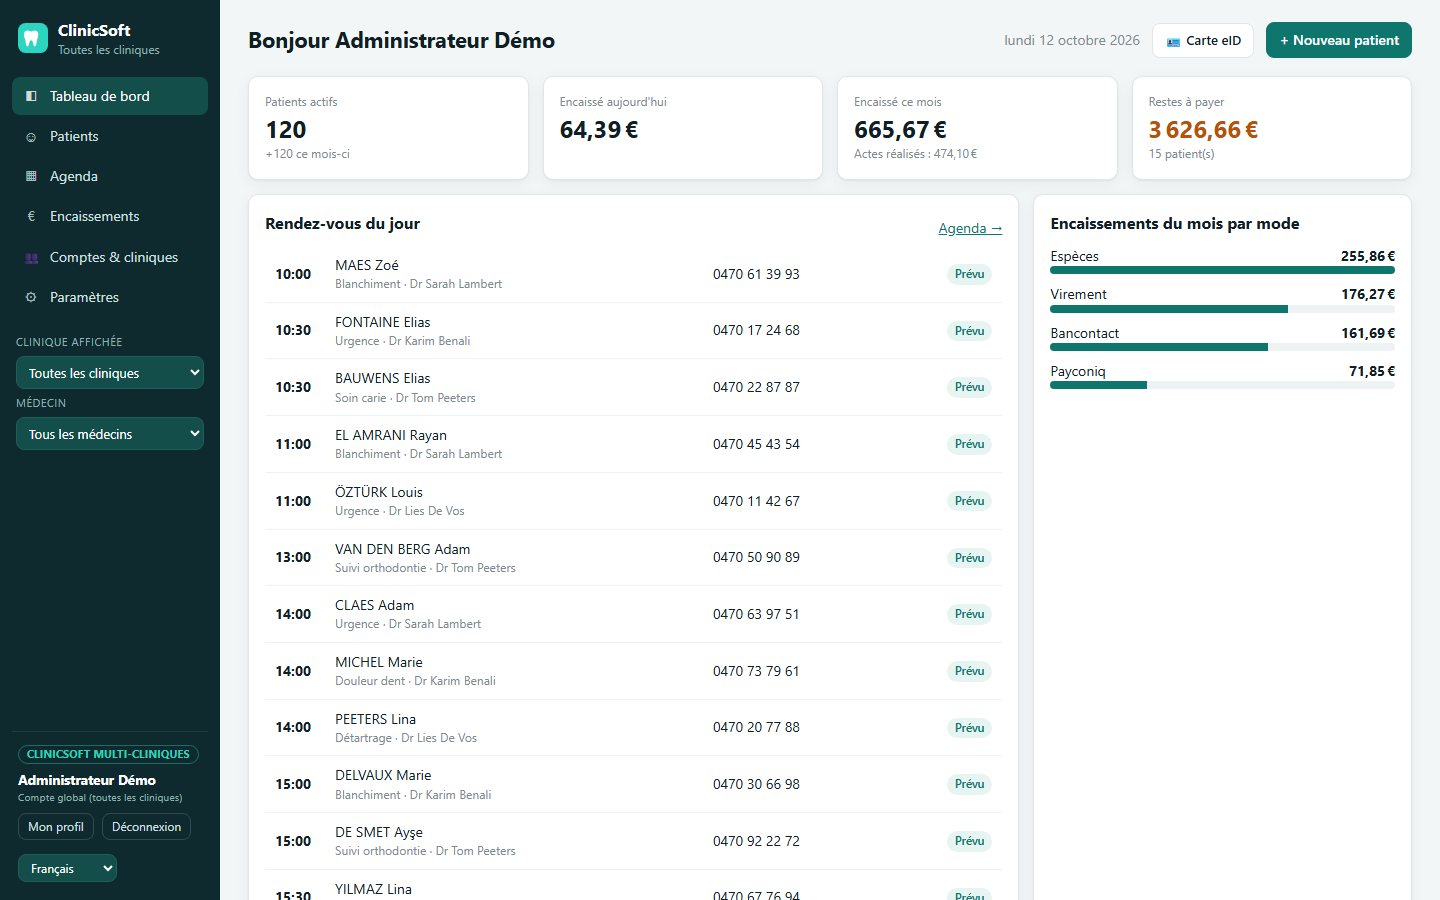This screenshot has width=1440, height=900.
Task: Open the Français language selector
Action: click(x=67, y=868)
